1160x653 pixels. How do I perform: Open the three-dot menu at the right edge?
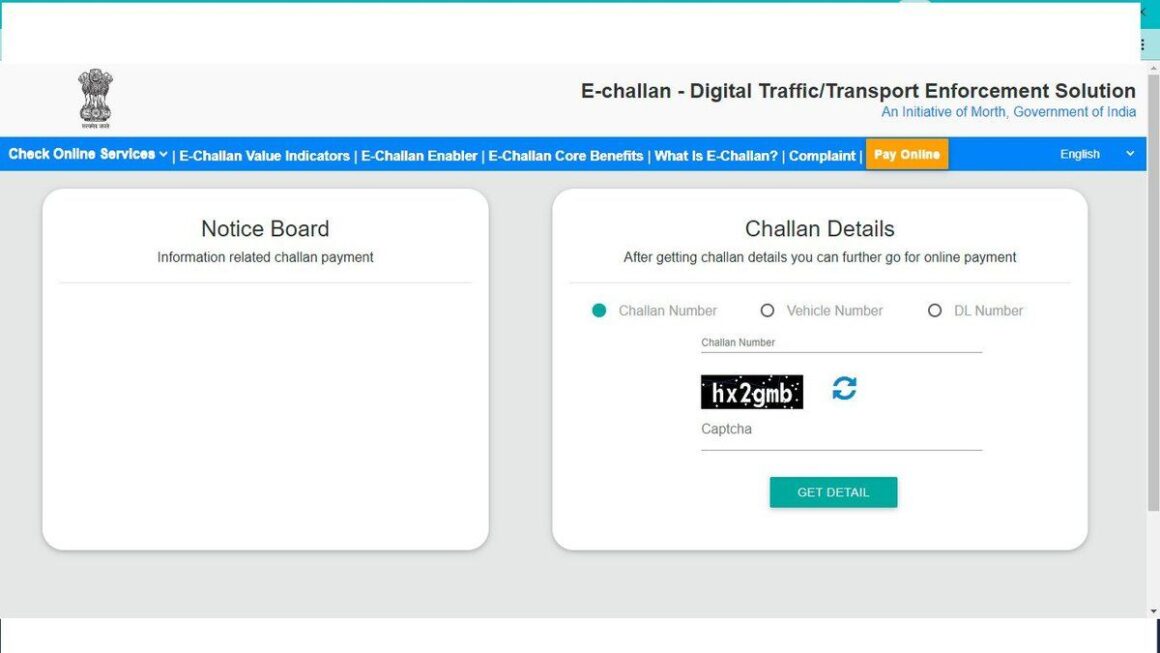(1142, 44)
